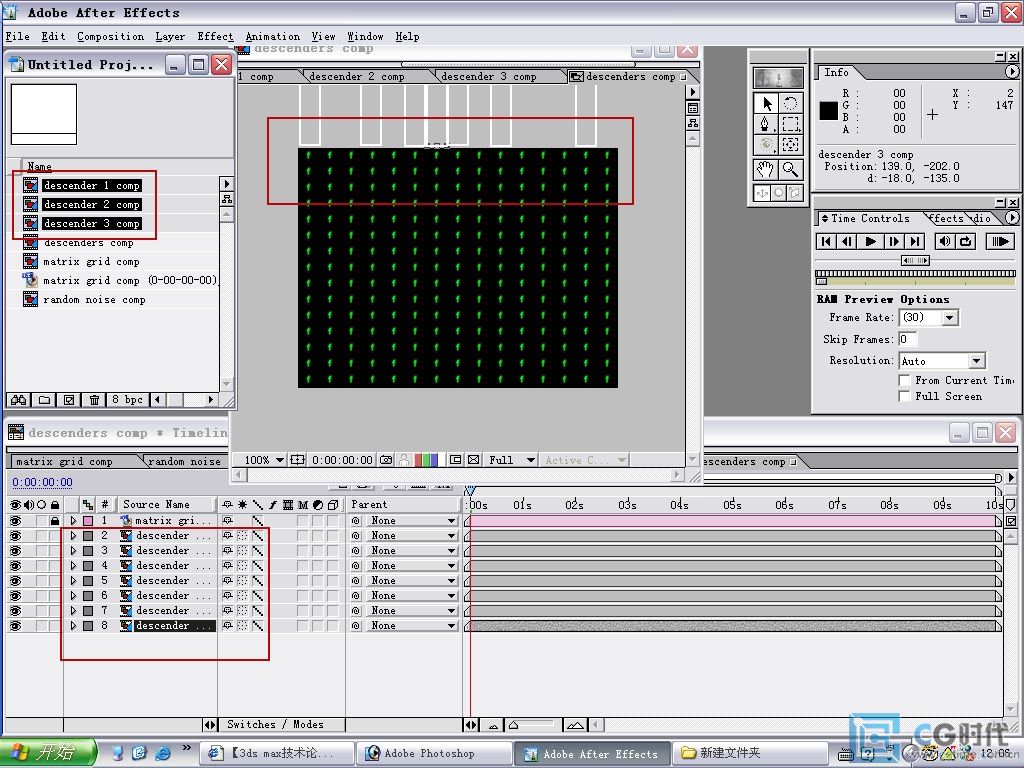This screenshot has width=1024, height=768.
Task: Open the Composition menu
Action: click(x=110, y=37)
